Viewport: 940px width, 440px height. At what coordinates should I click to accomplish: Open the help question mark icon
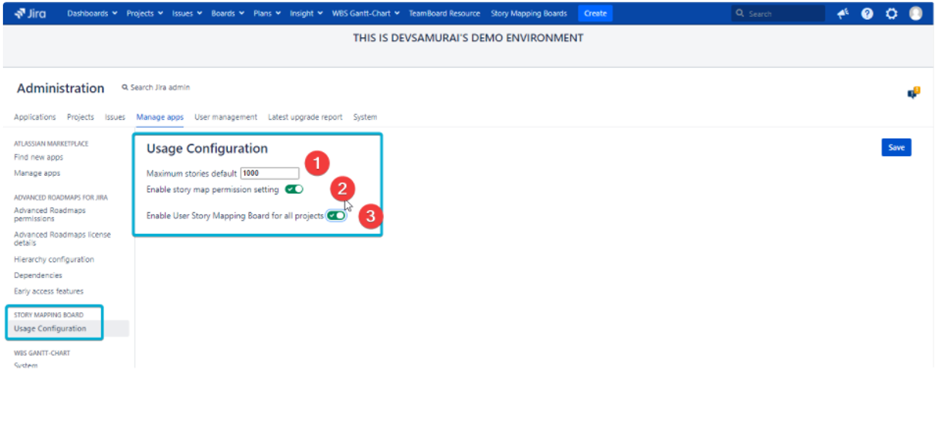tap(867, 14)
